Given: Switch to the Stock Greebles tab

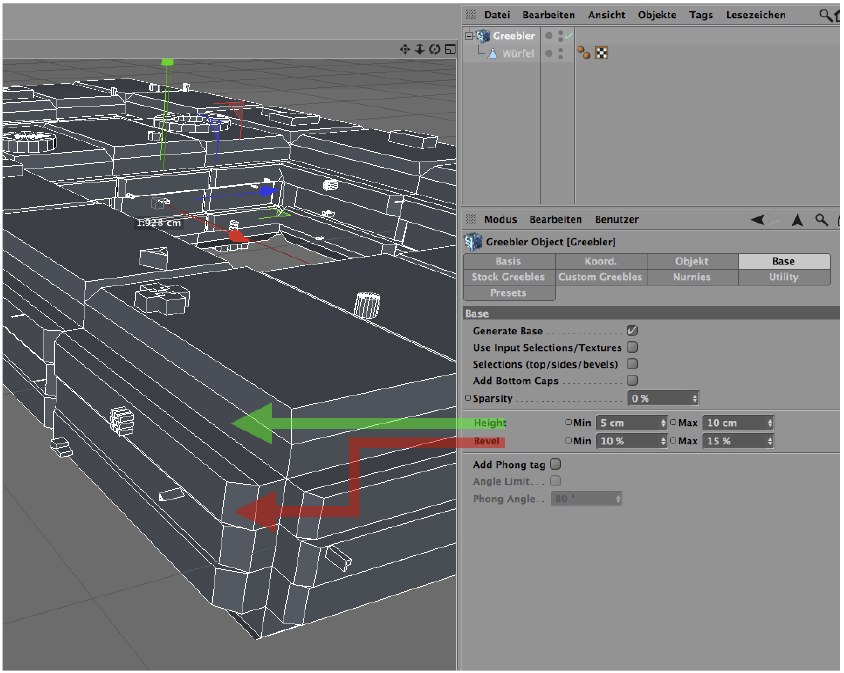Looking at the screenshot, I should 509,277.
